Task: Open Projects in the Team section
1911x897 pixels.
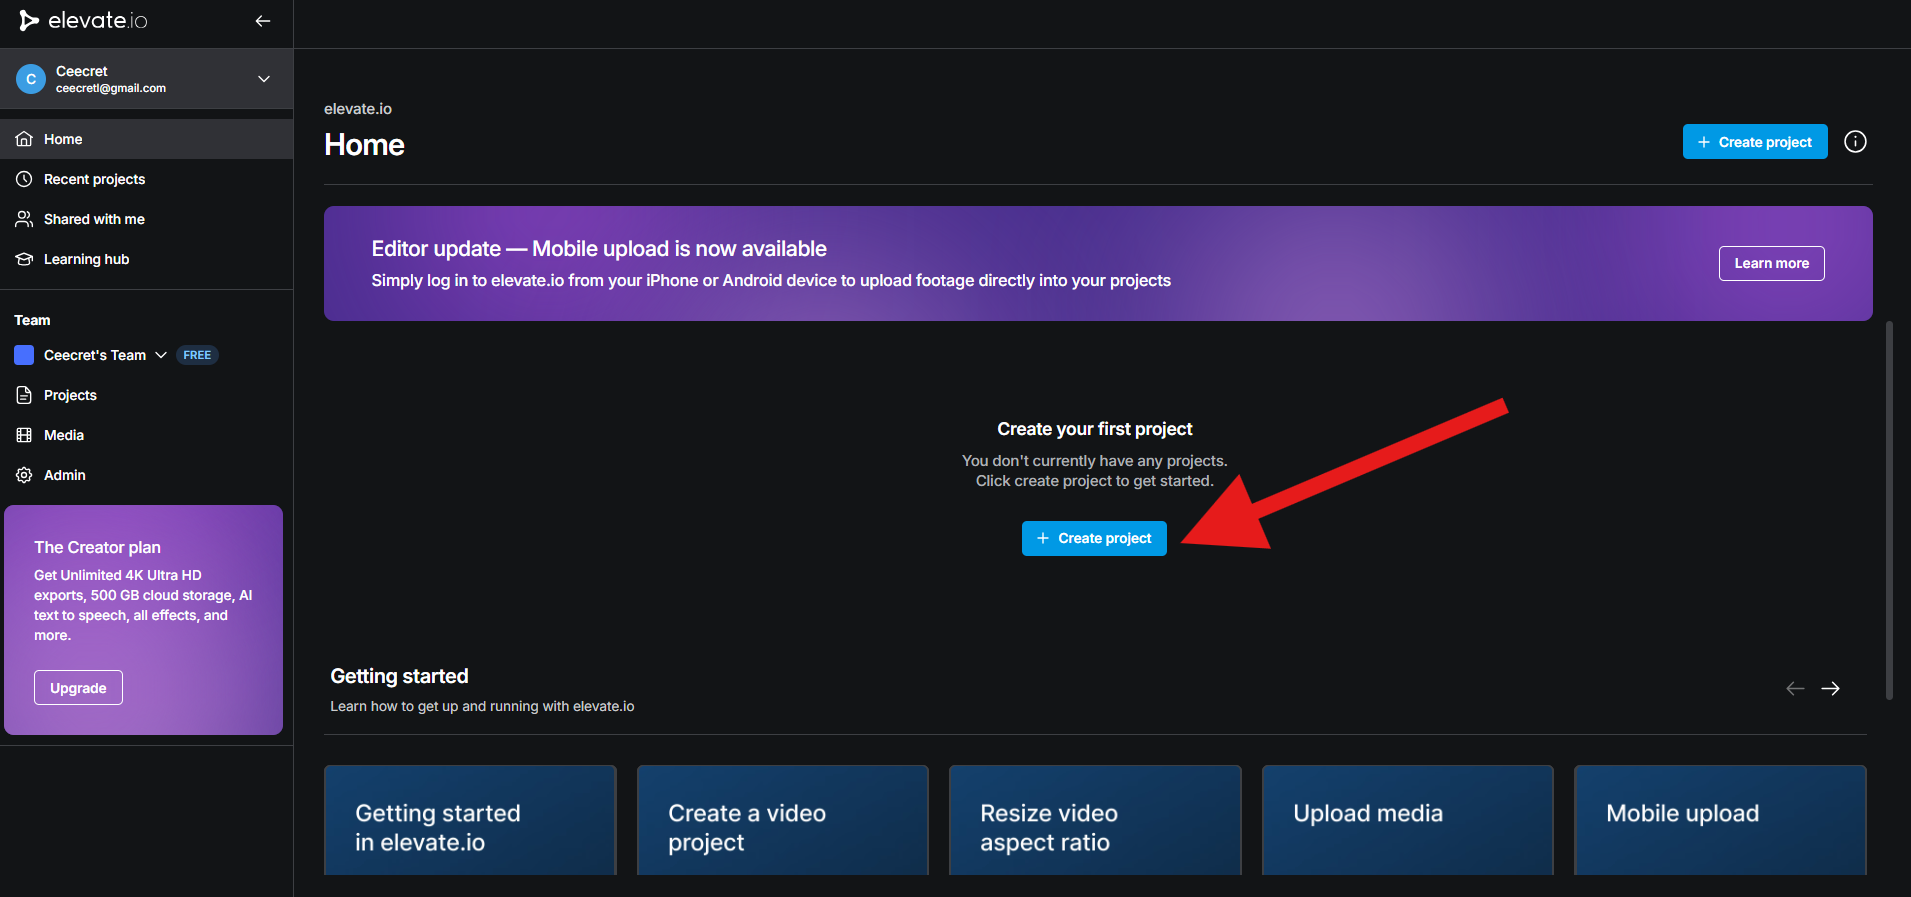Action: tap(146, 395)
